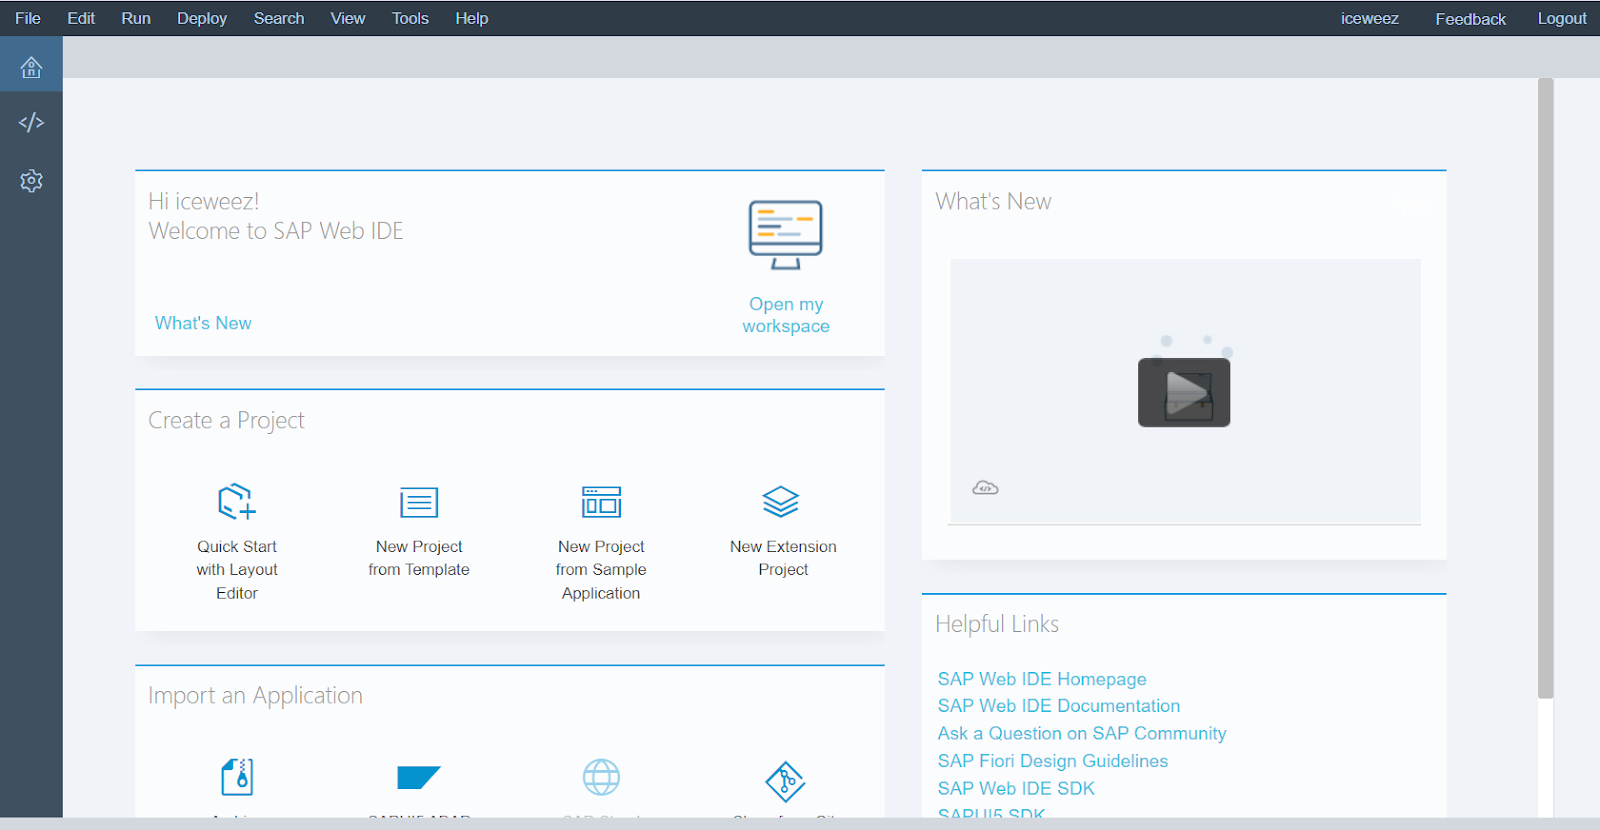Click New Project from Sample Application icon
Screen dimensions: 1600x830
pyautogui.click(x=601, y=502)
